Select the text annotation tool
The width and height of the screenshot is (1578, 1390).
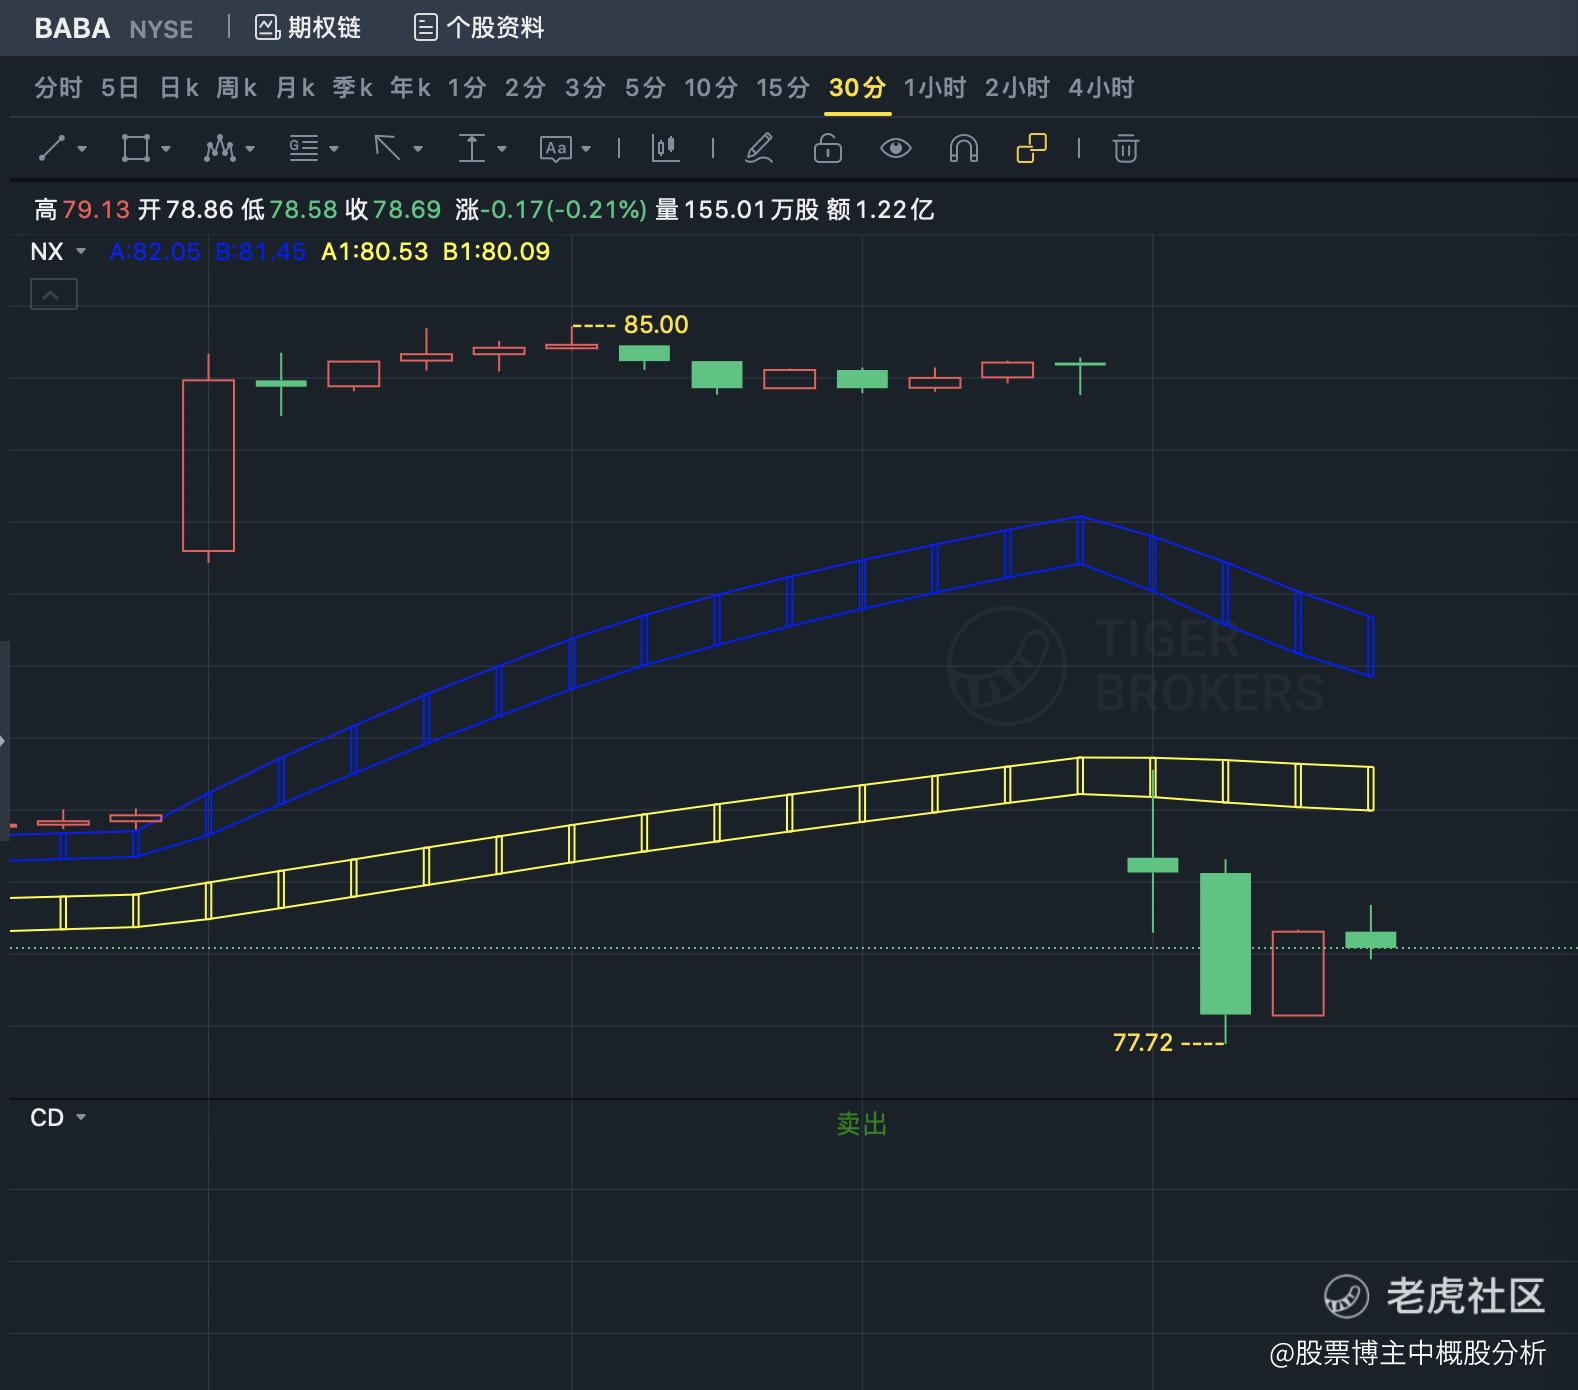(555, 149)
